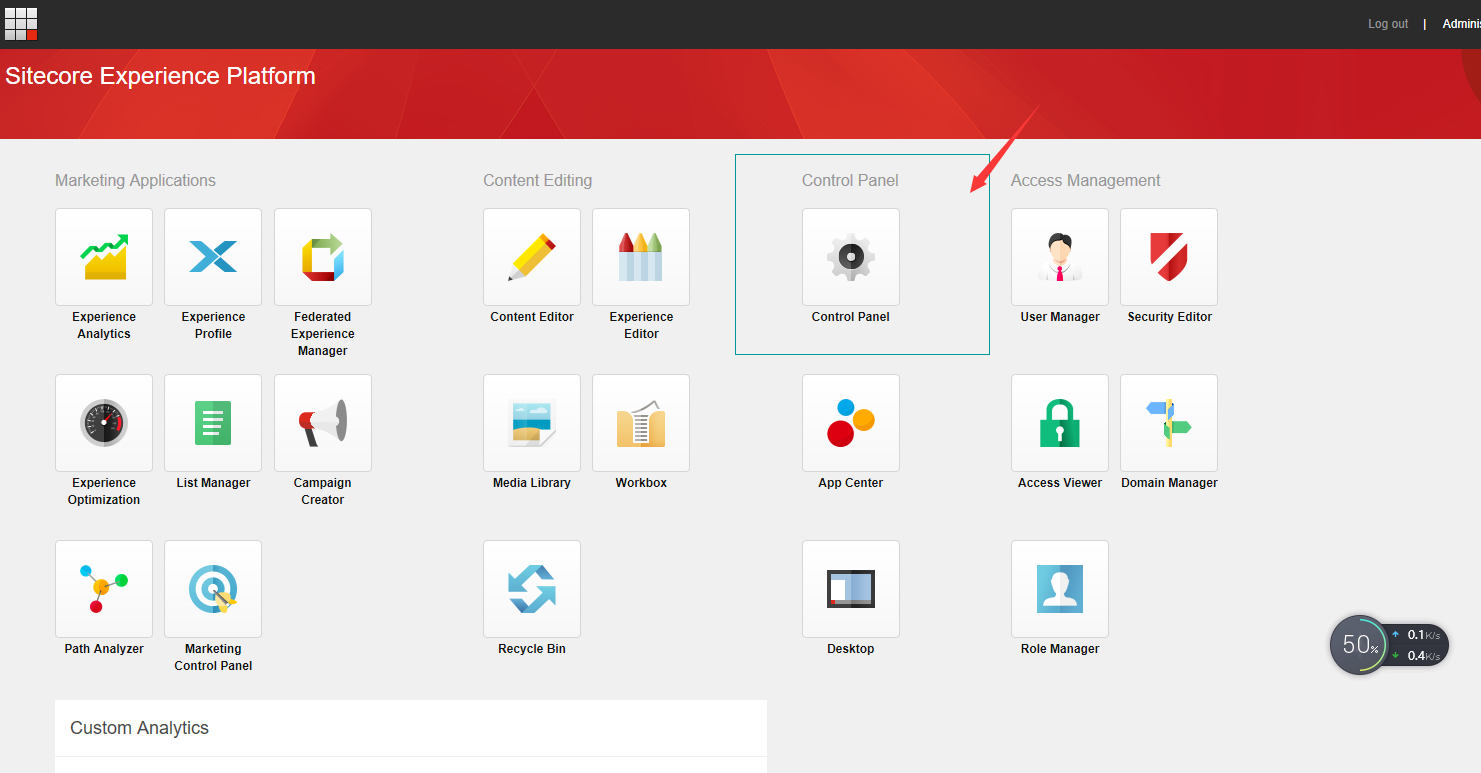Image resolution: width=1481 pixels, height=773 pixels.
Task: Launch Marketing Control Panel icon
Action: click(x=213, y=589)
